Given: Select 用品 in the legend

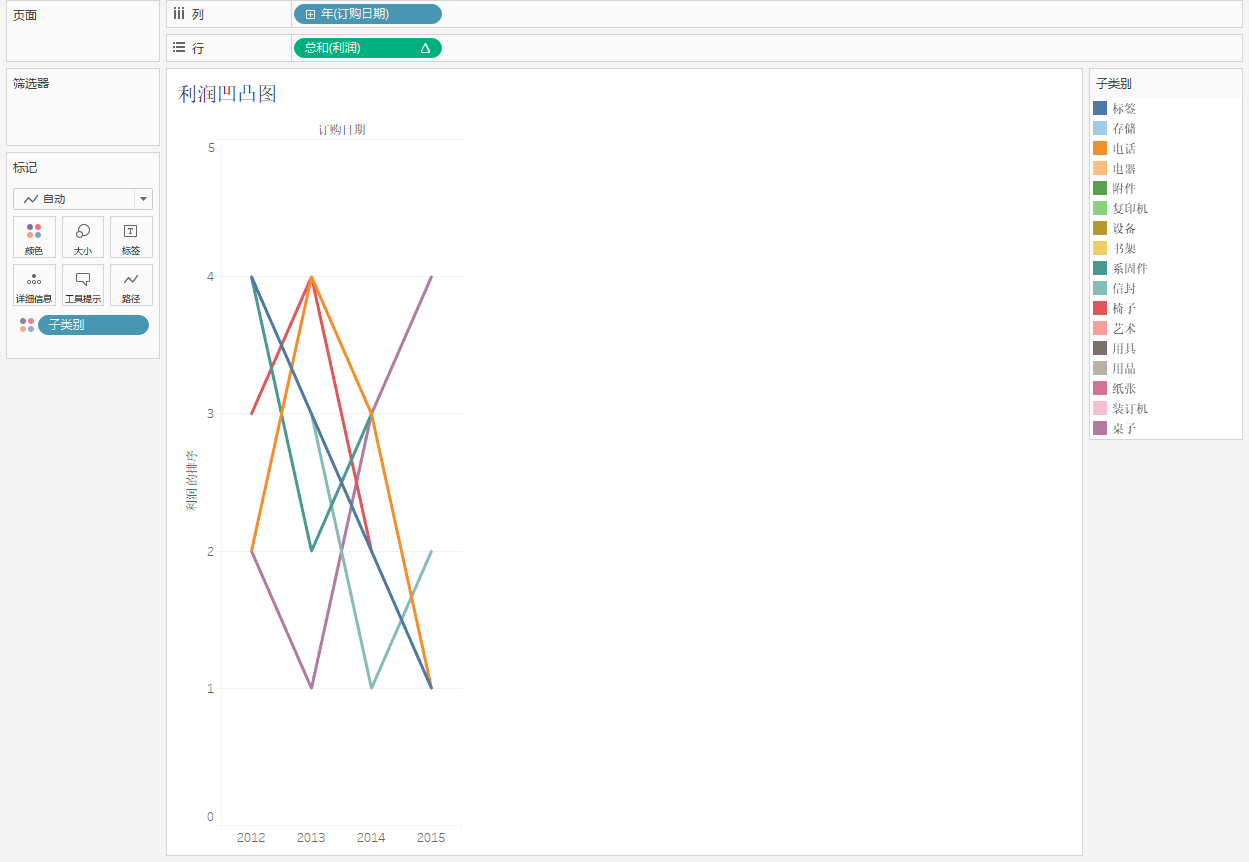Looking at the screenshot, I should click(x=1124, y=368).
